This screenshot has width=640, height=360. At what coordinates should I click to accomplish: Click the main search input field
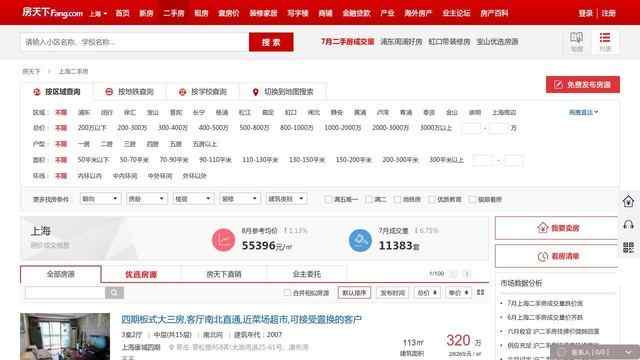tap(135, 42)
